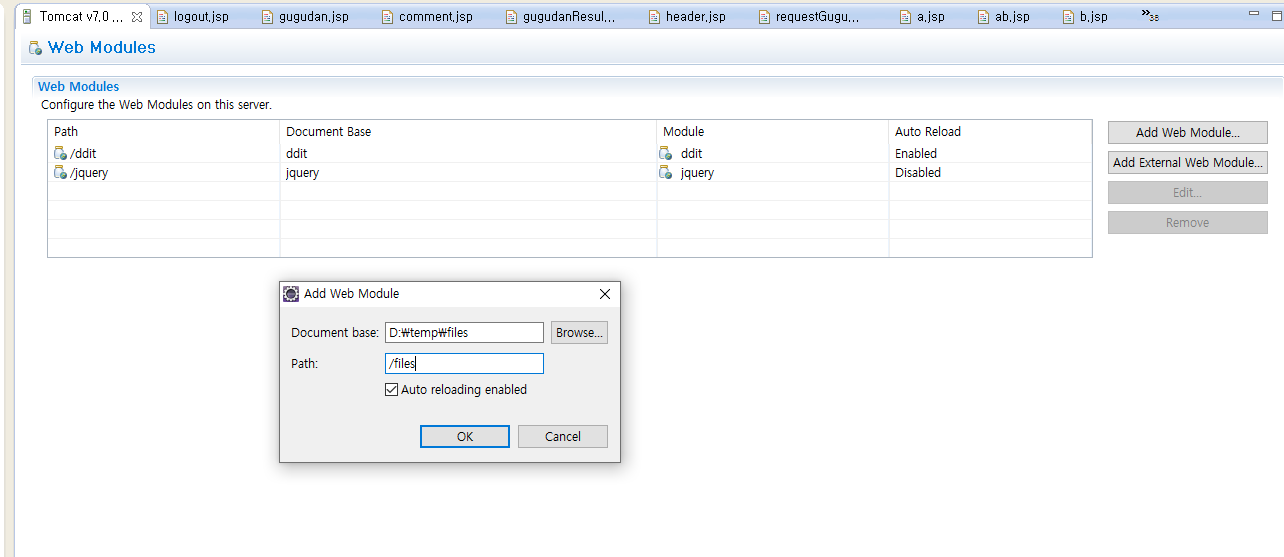Screen dimensions: 1284x557
Task: Open the requestGugu... tab
Action: point(808,17)
